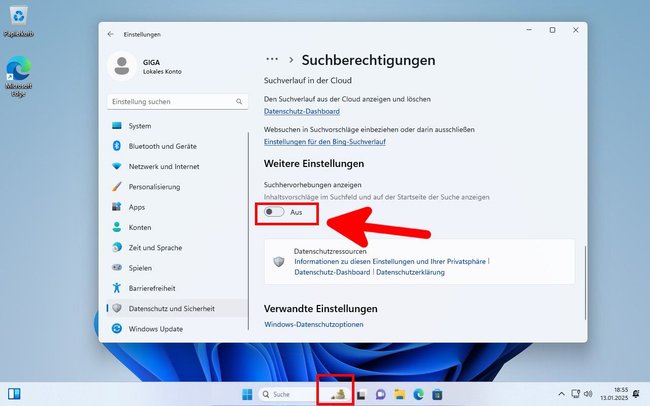Open the network status tray icon
The height and width of the screenshot is (406, 650).
(x=575, y=394)
